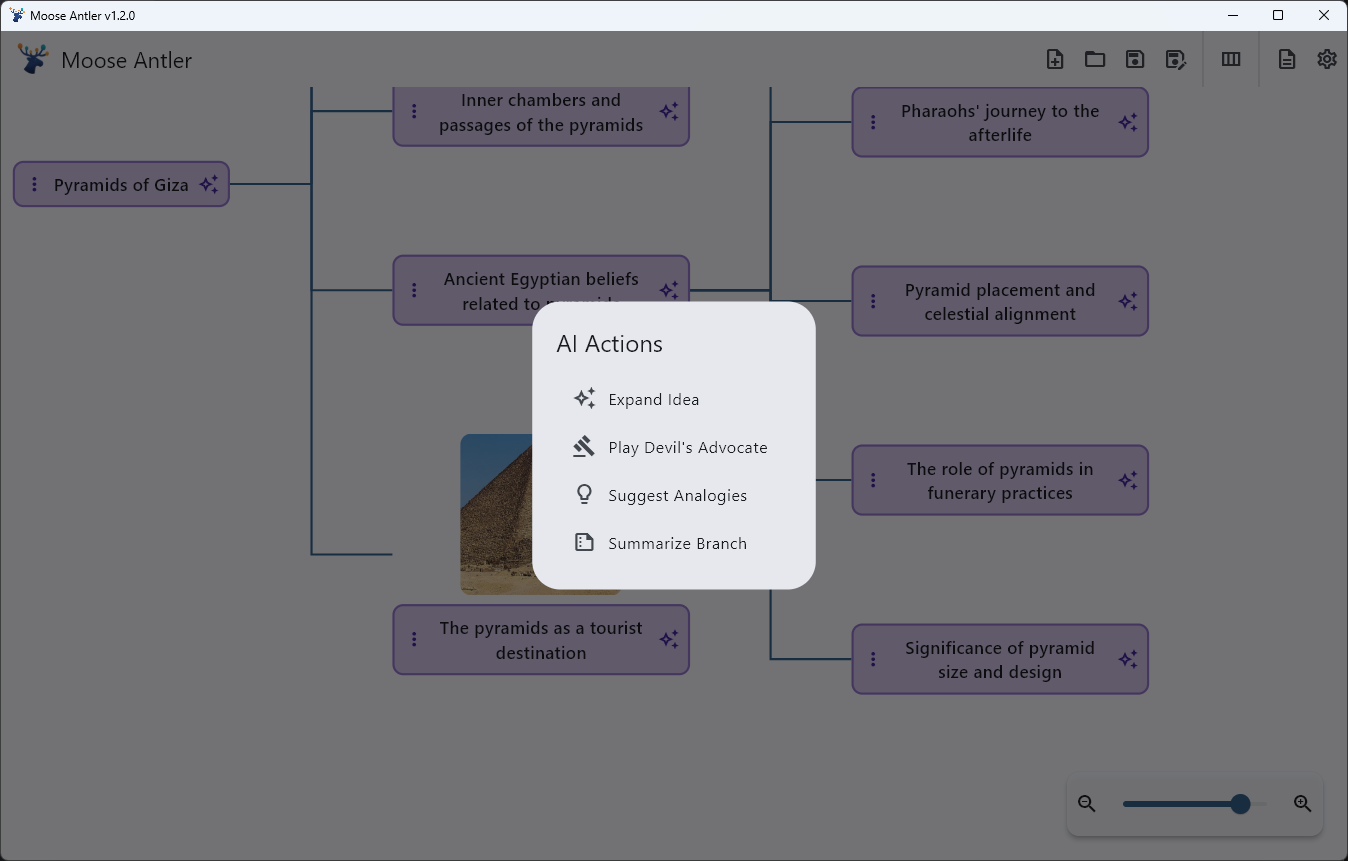Screen dimensions: 1348x861
Task: Open AI sparkle on Pharaohs' journey node
Action: (x=1128, y=122)
